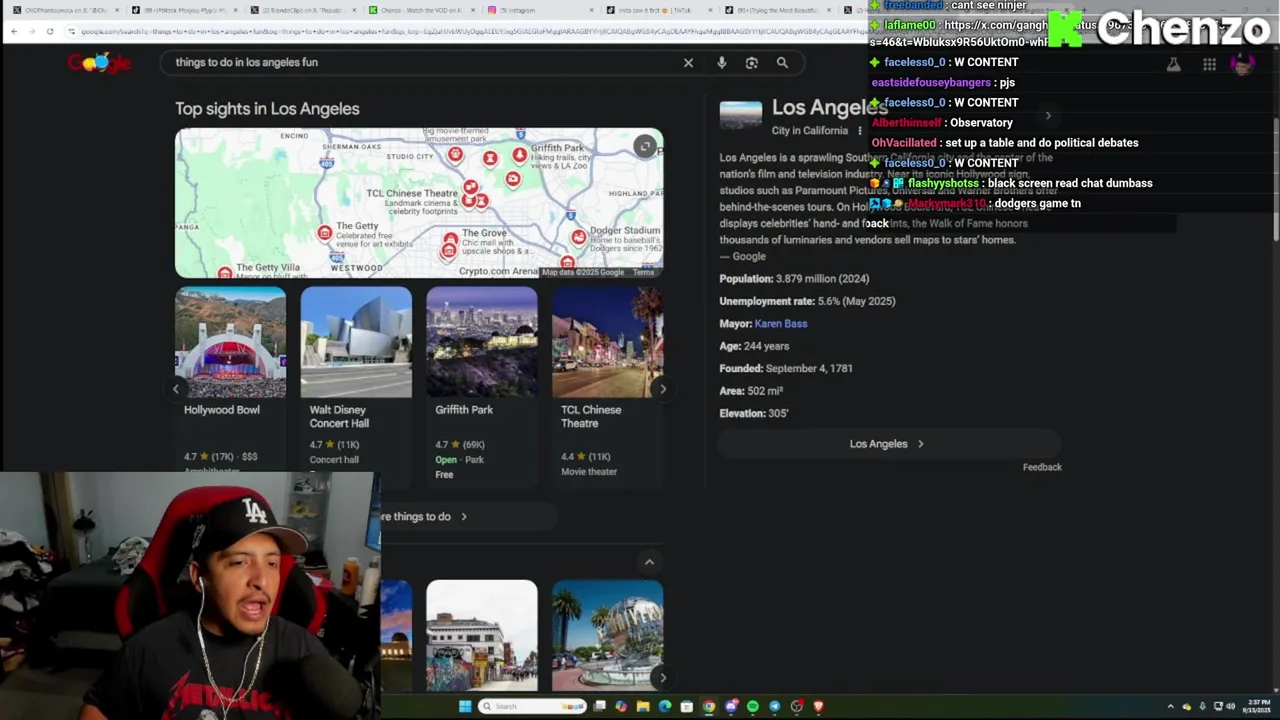The height and width of the screenshot is (720, 1280).
Task: Open Google Lens image search icon
Action: (x=751, y=63)
